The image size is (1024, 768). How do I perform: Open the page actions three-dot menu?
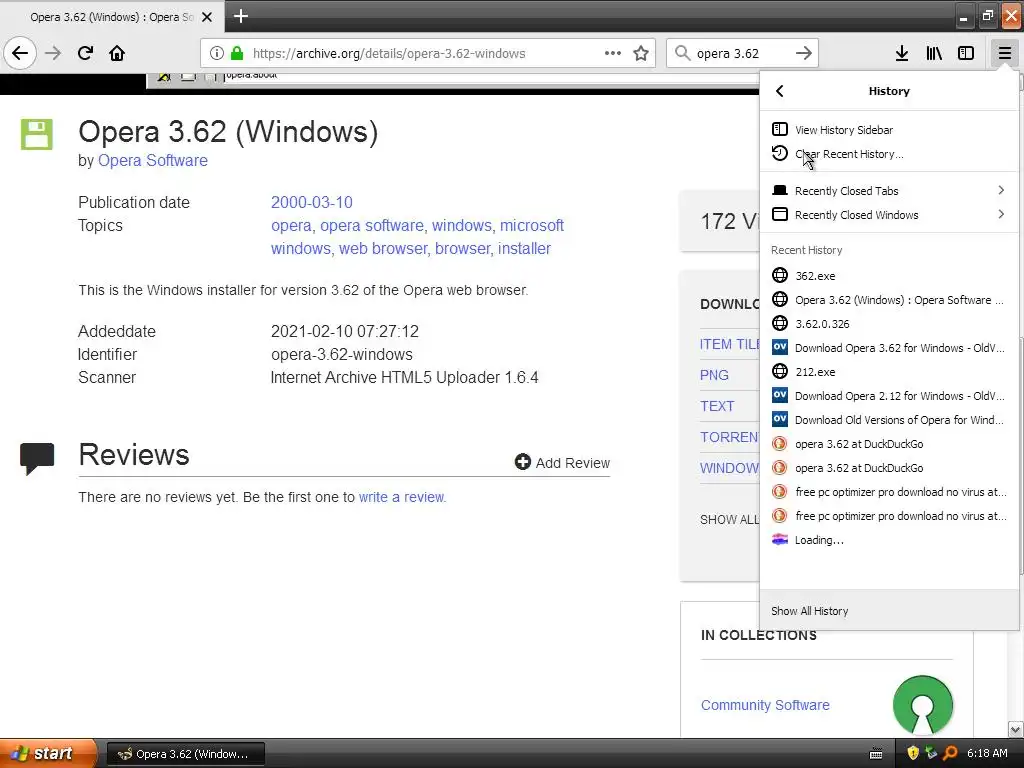tap(613, 53)
